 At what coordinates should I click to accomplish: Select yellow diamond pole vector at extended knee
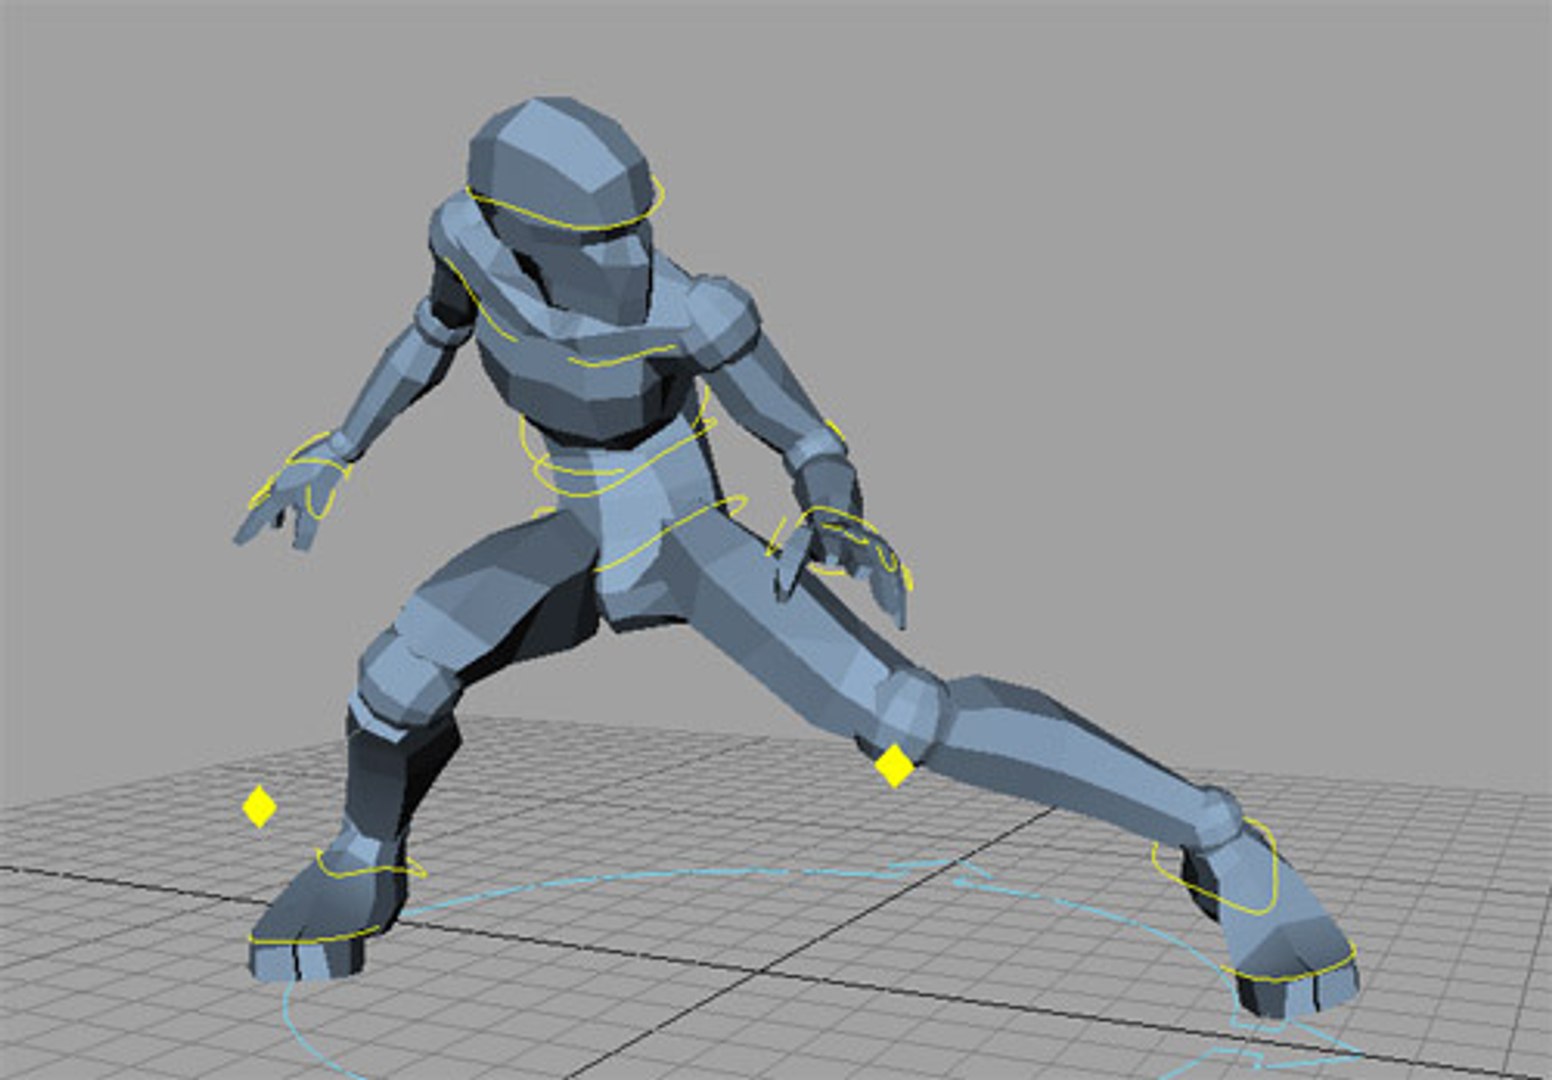coord(894,766)
